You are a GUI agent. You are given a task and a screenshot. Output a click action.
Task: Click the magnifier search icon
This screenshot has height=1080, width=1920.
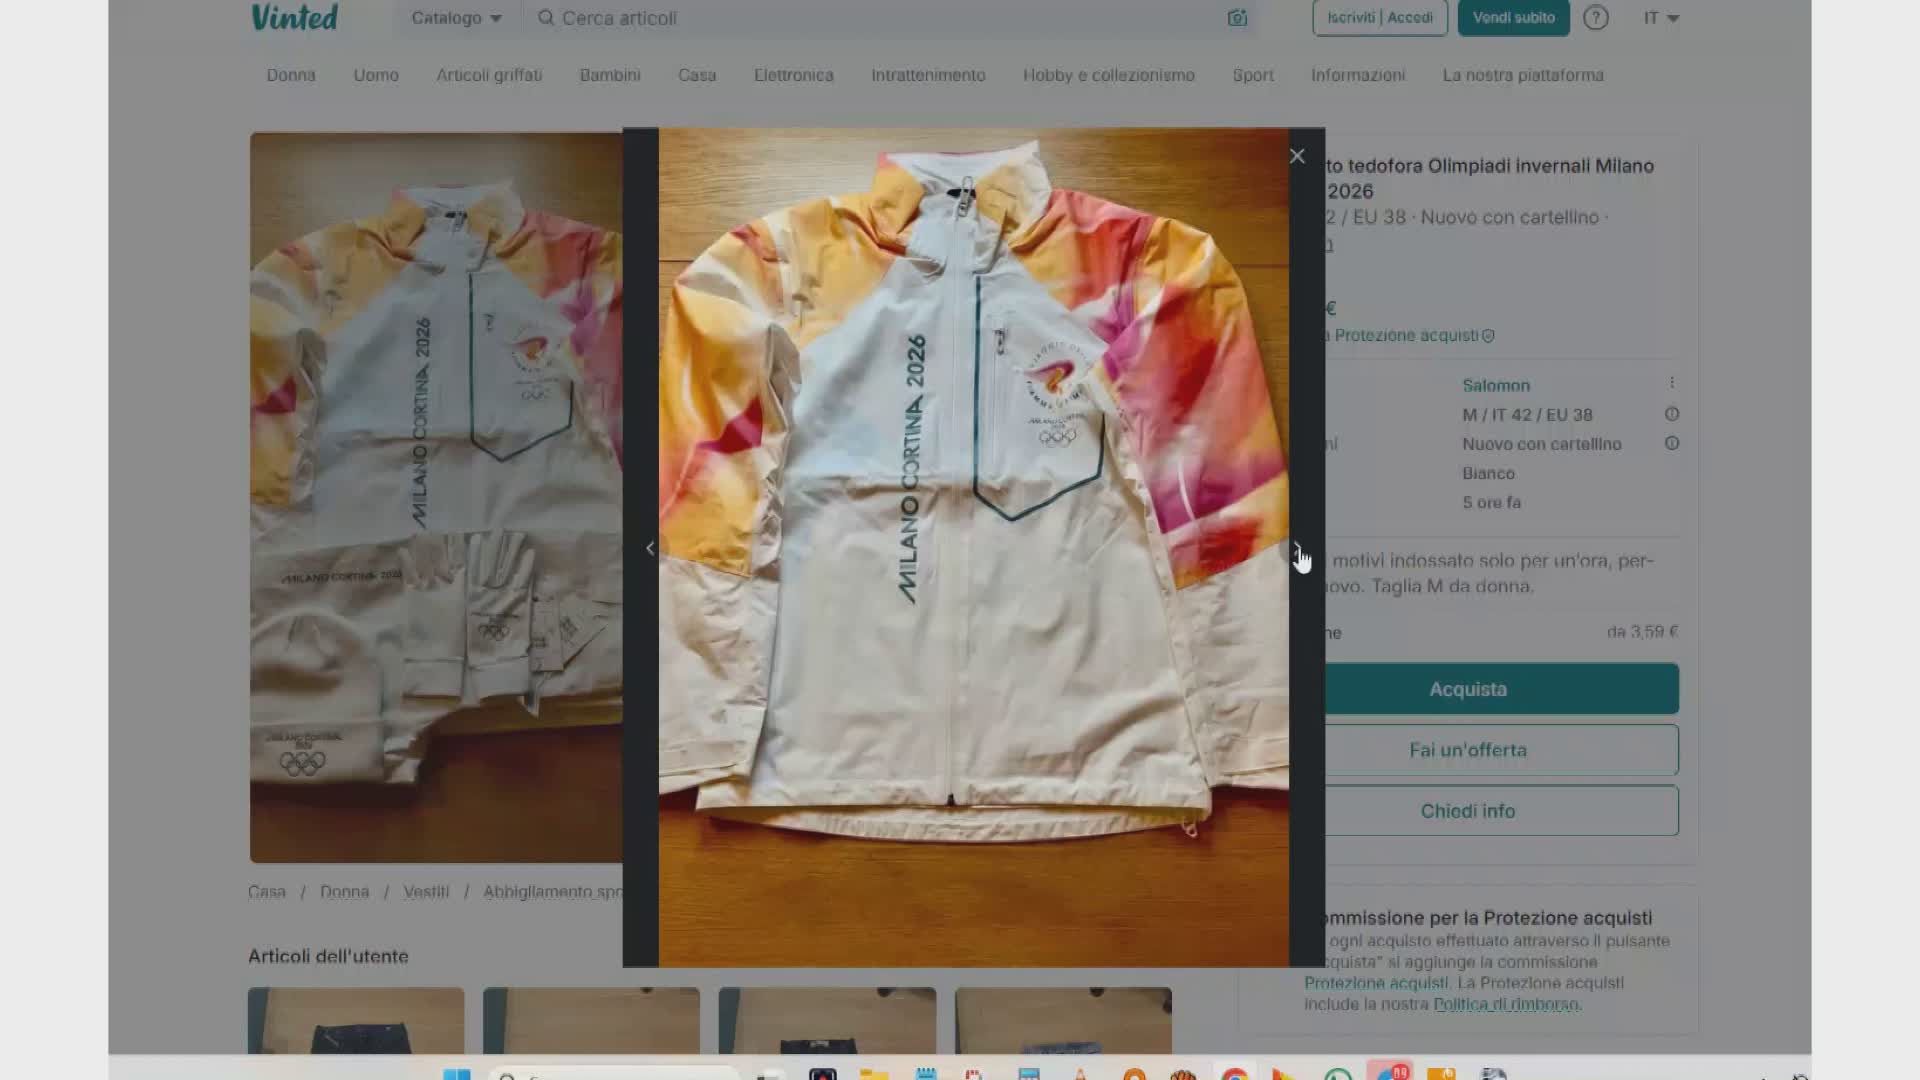(546, 18)
